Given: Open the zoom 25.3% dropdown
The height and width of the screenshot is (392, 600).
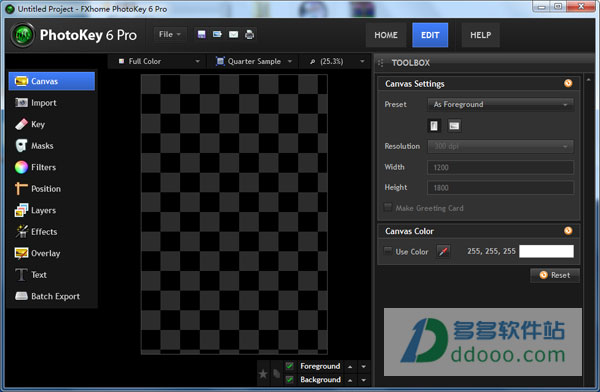Looking at the screenshot, I should click(x=336, y=61).
